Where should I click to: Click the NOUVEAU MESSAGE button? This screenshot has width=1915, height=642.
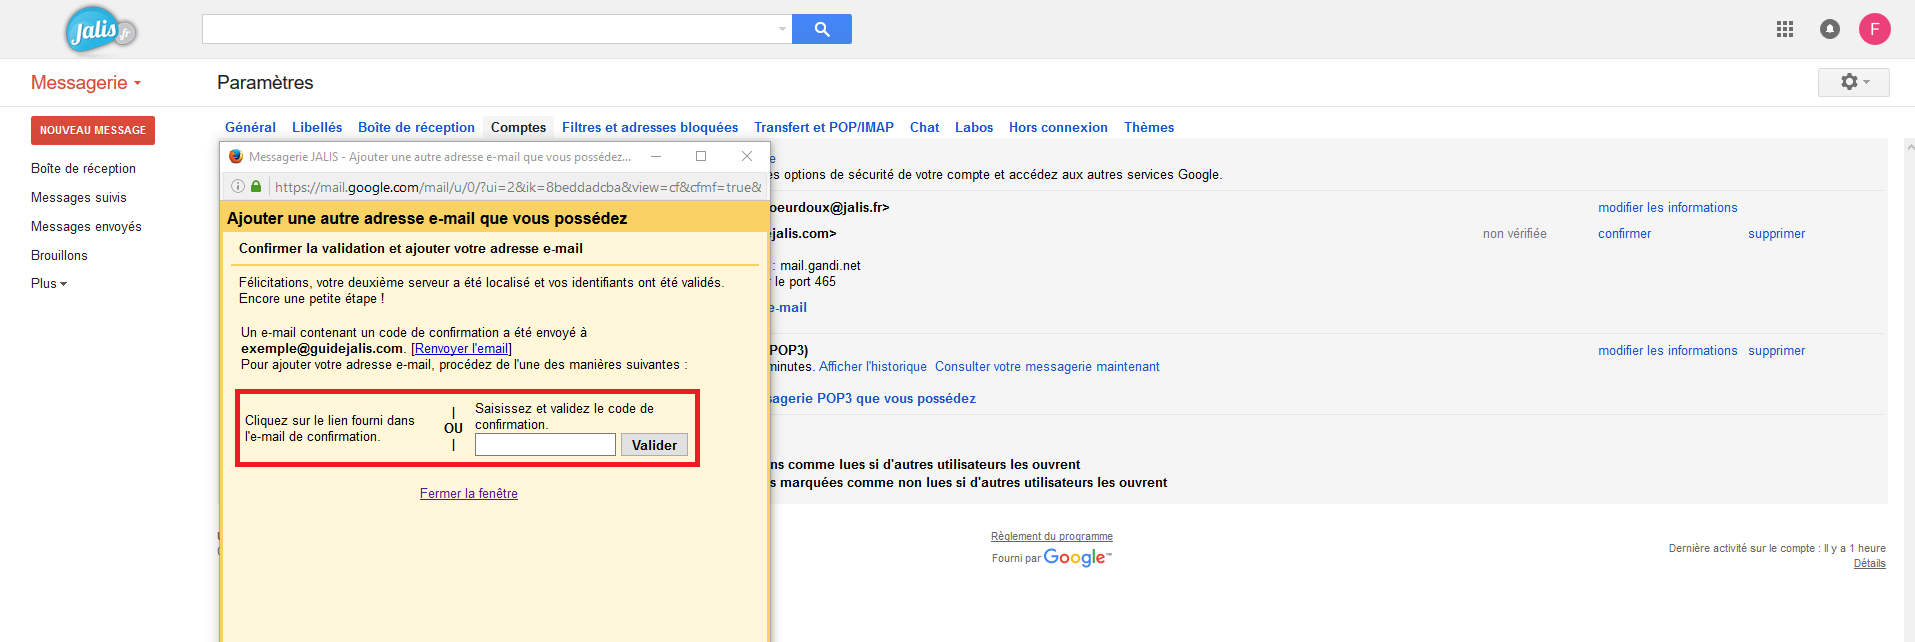[x=93, y=130]
